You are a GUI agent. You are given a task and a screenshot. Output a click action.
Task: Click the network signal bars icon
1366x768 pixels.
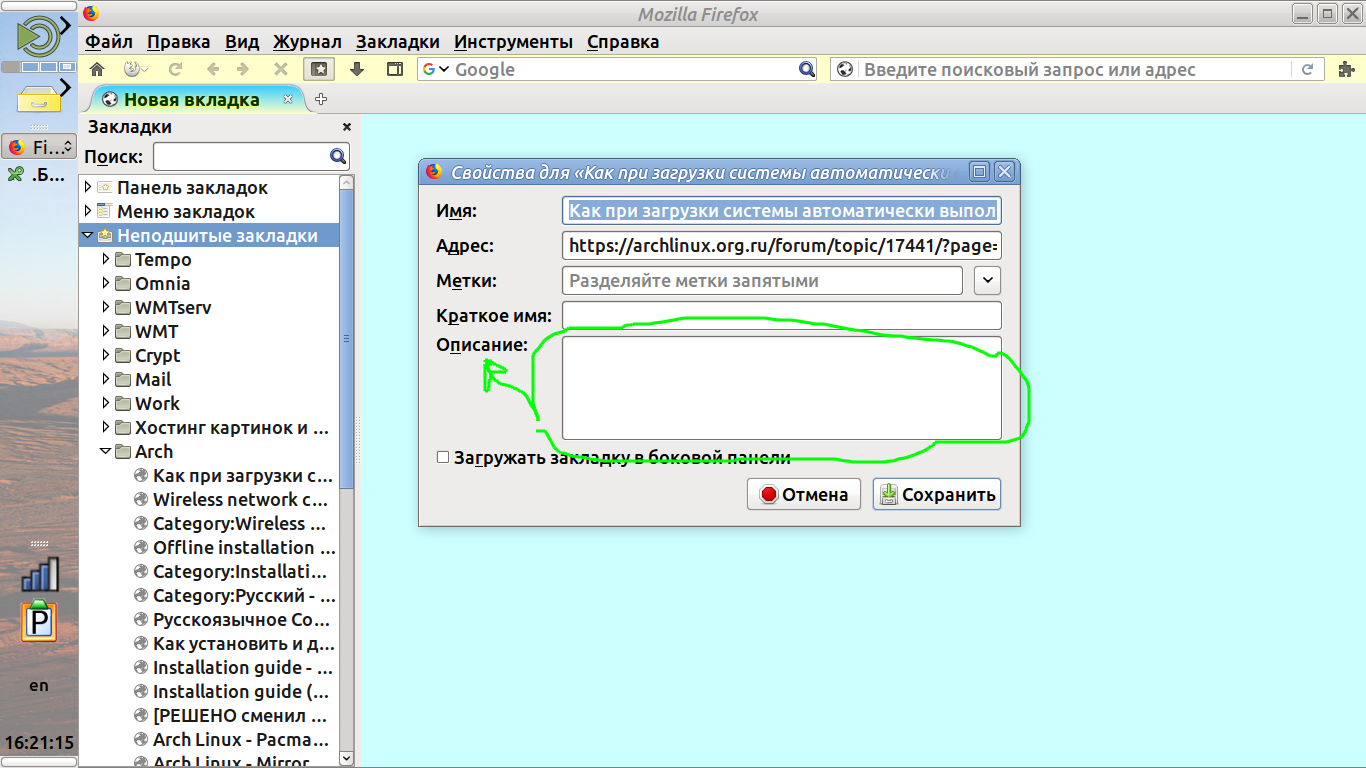coord(40,574)
